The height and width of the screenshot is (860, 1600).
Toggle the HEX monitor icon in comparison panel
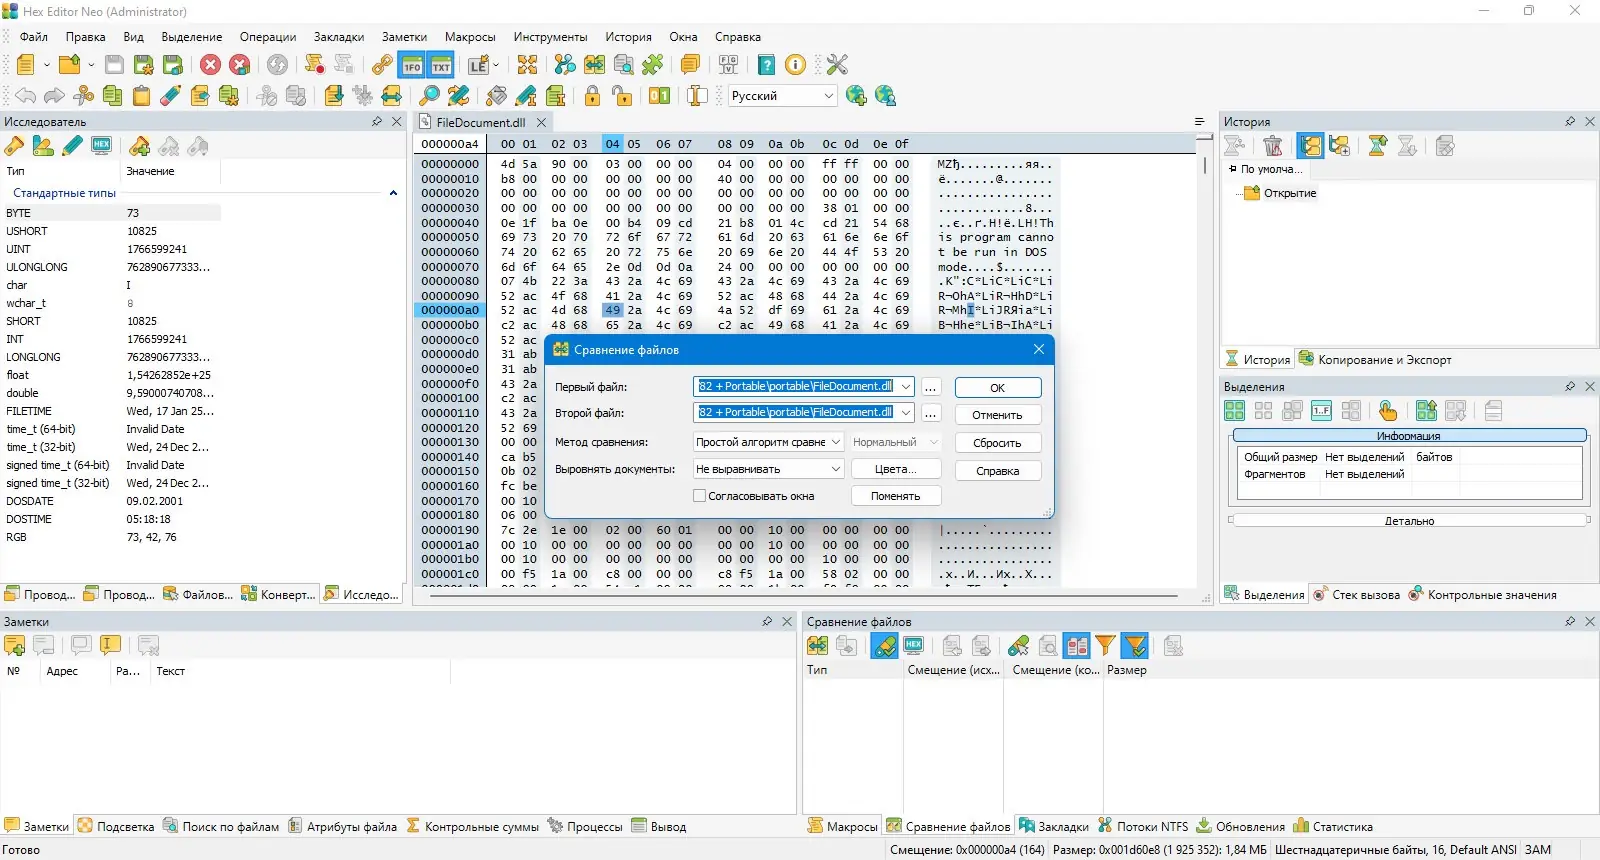click(913, 646)
